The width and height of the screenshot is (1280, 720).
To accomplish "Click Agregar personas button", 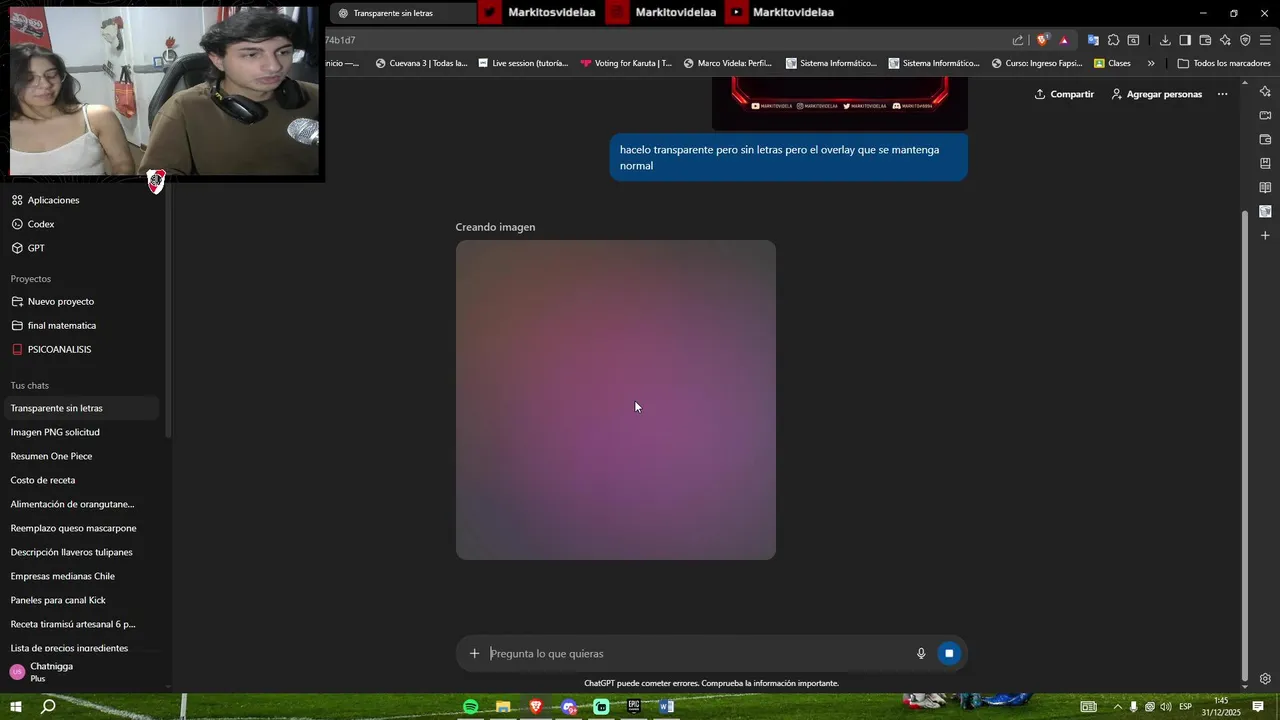I will [1156, 94].
